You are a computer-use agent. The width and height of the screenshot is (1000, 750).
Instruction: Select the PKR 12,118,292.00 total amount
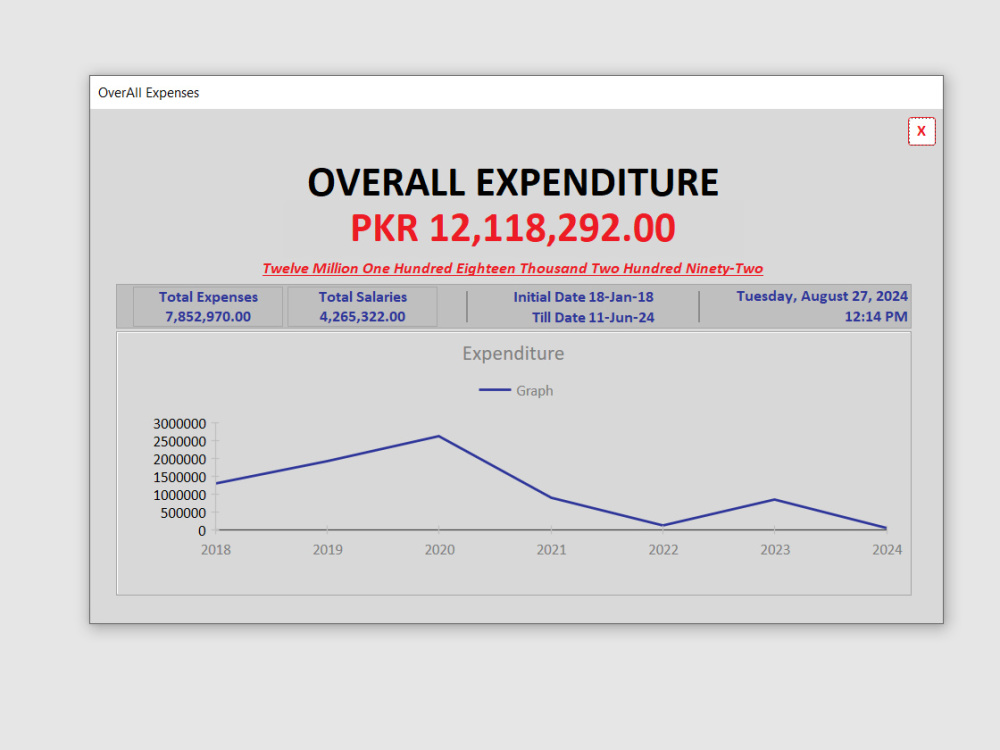[513, 228]
